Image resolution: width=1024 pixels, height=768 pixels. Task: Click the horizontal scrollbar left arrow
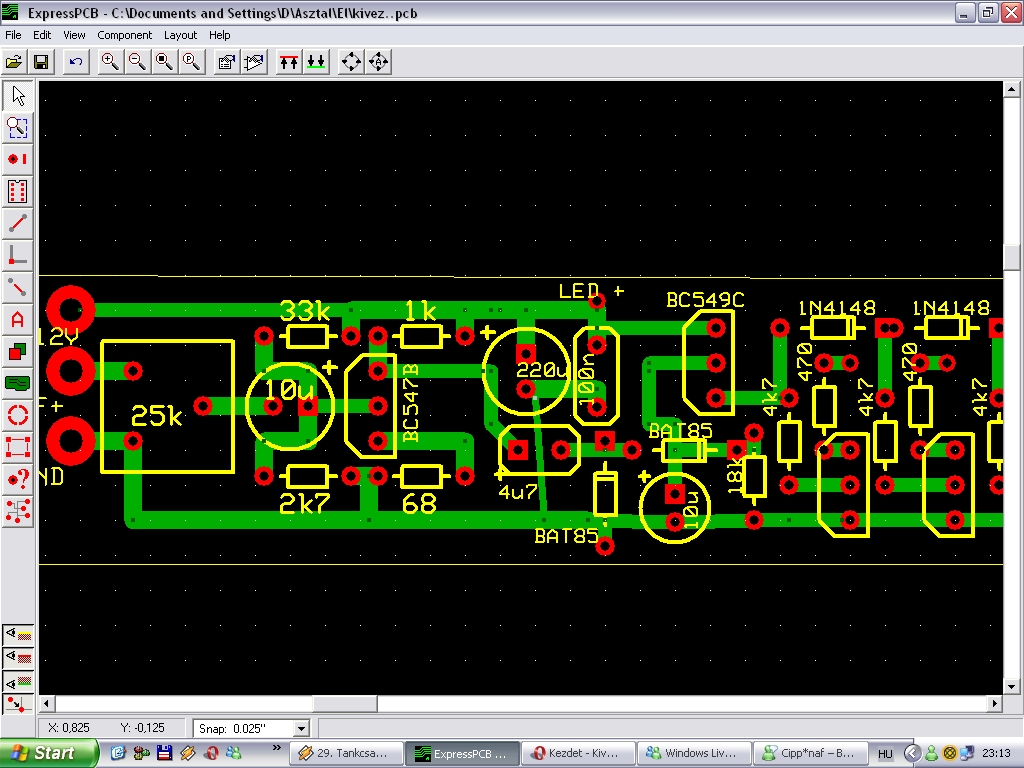(x=46, y=703)
